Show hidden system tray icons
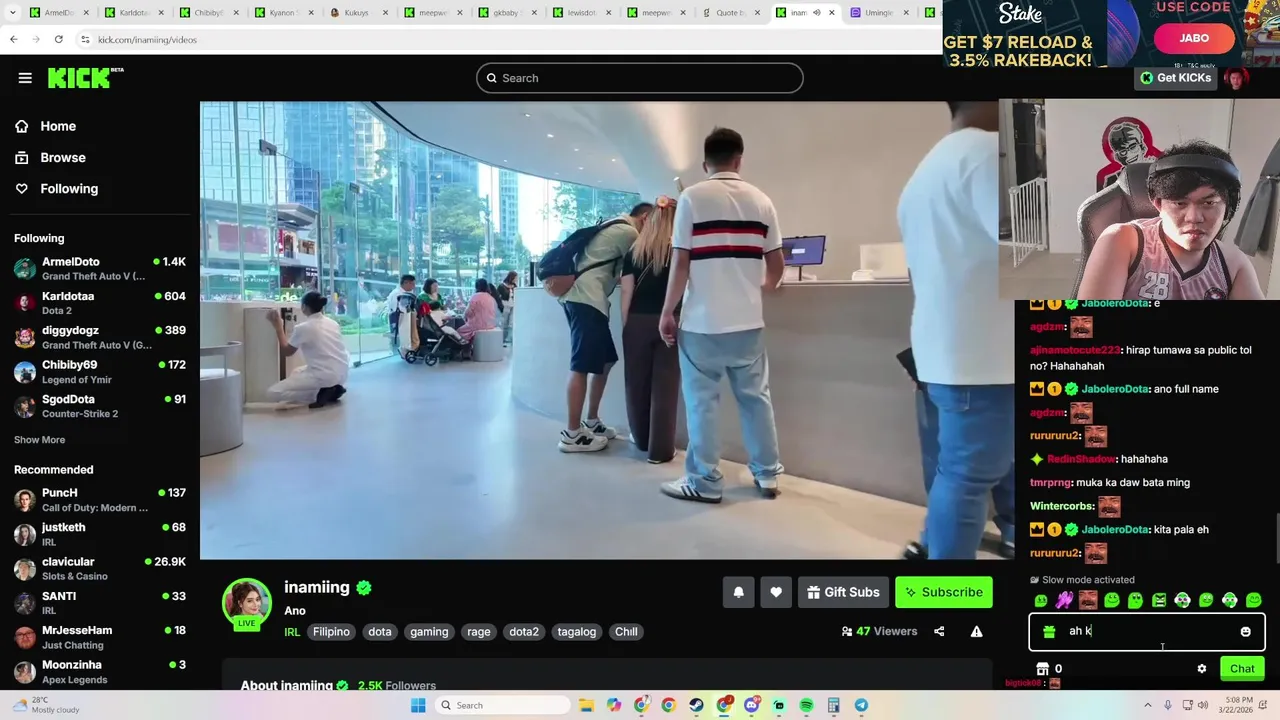Image resolution: width=1280 pixels, height=720 pixels. (x=1147, y=705)
